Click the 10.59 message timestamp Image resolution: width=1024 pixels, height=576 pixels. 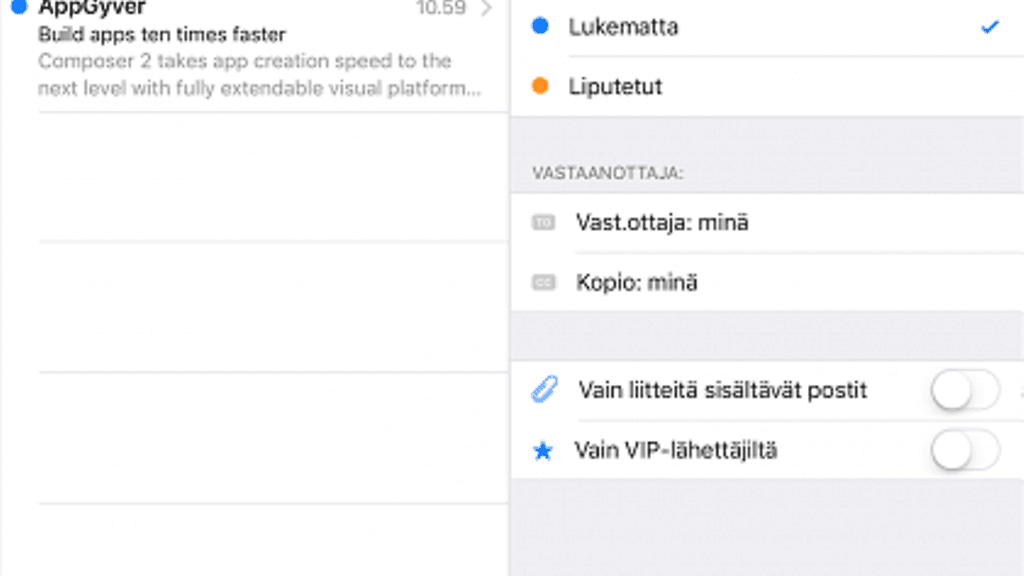coord(441,9)
